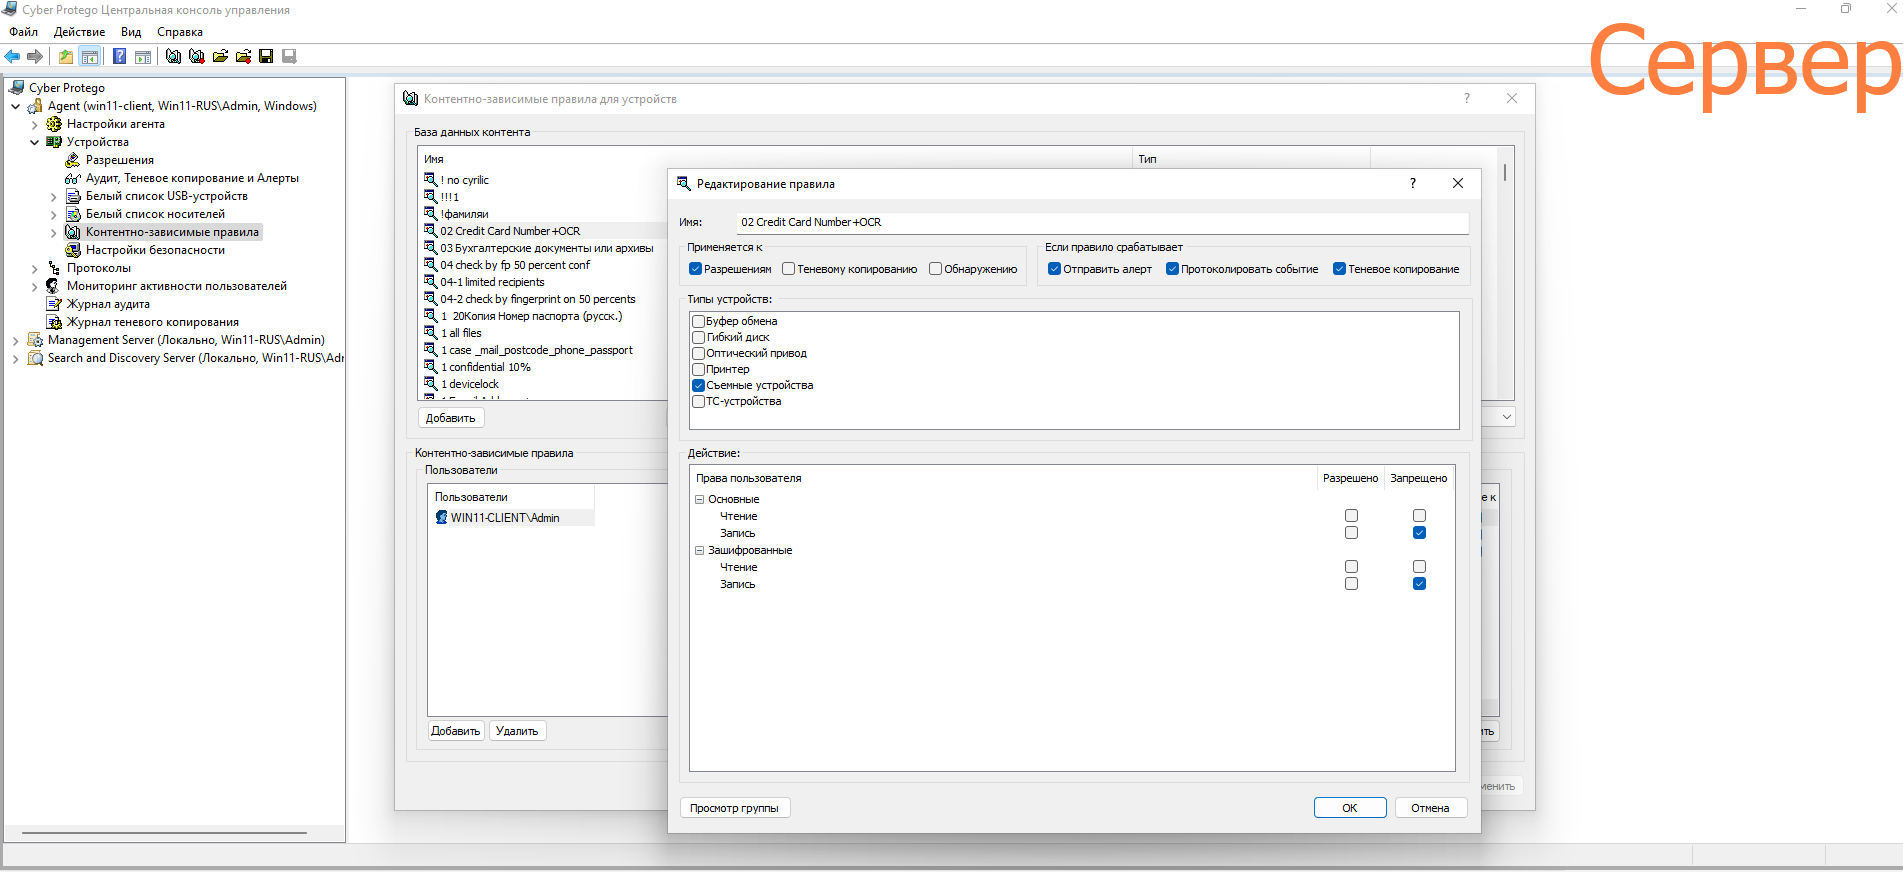
Task: Tick Запрещено for Основные Чтение
Action: [x=1419, y=516]
